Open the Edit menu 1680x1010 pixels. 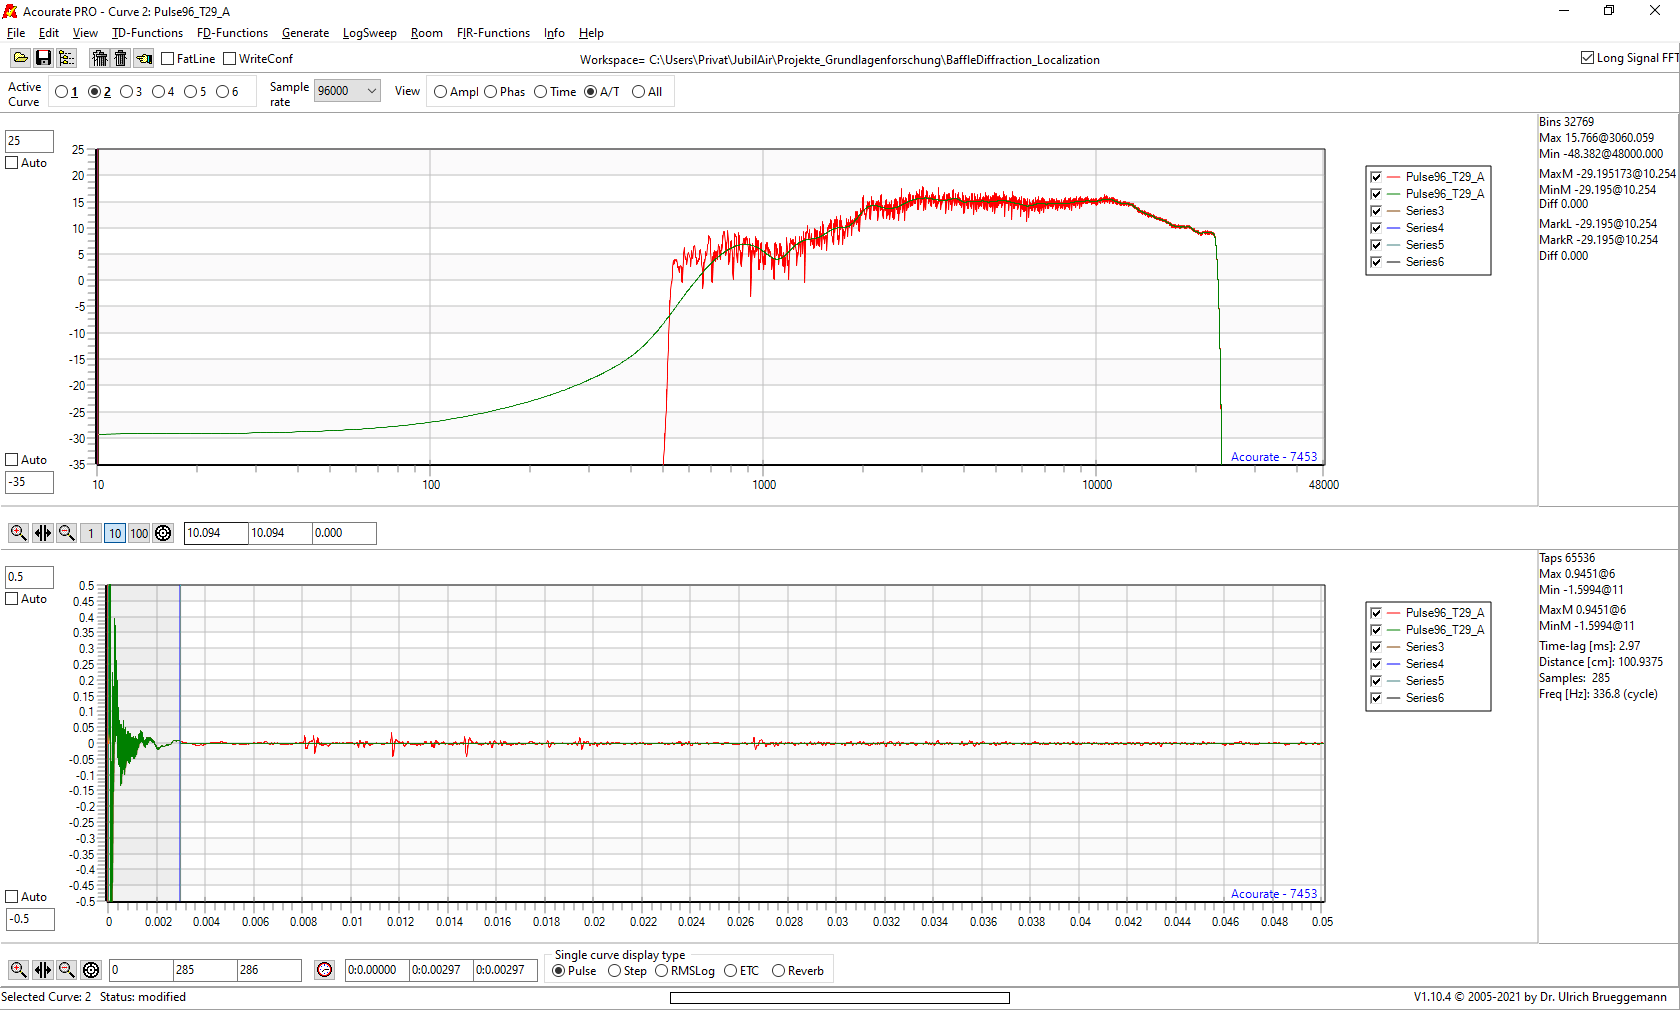pos(49,33)
